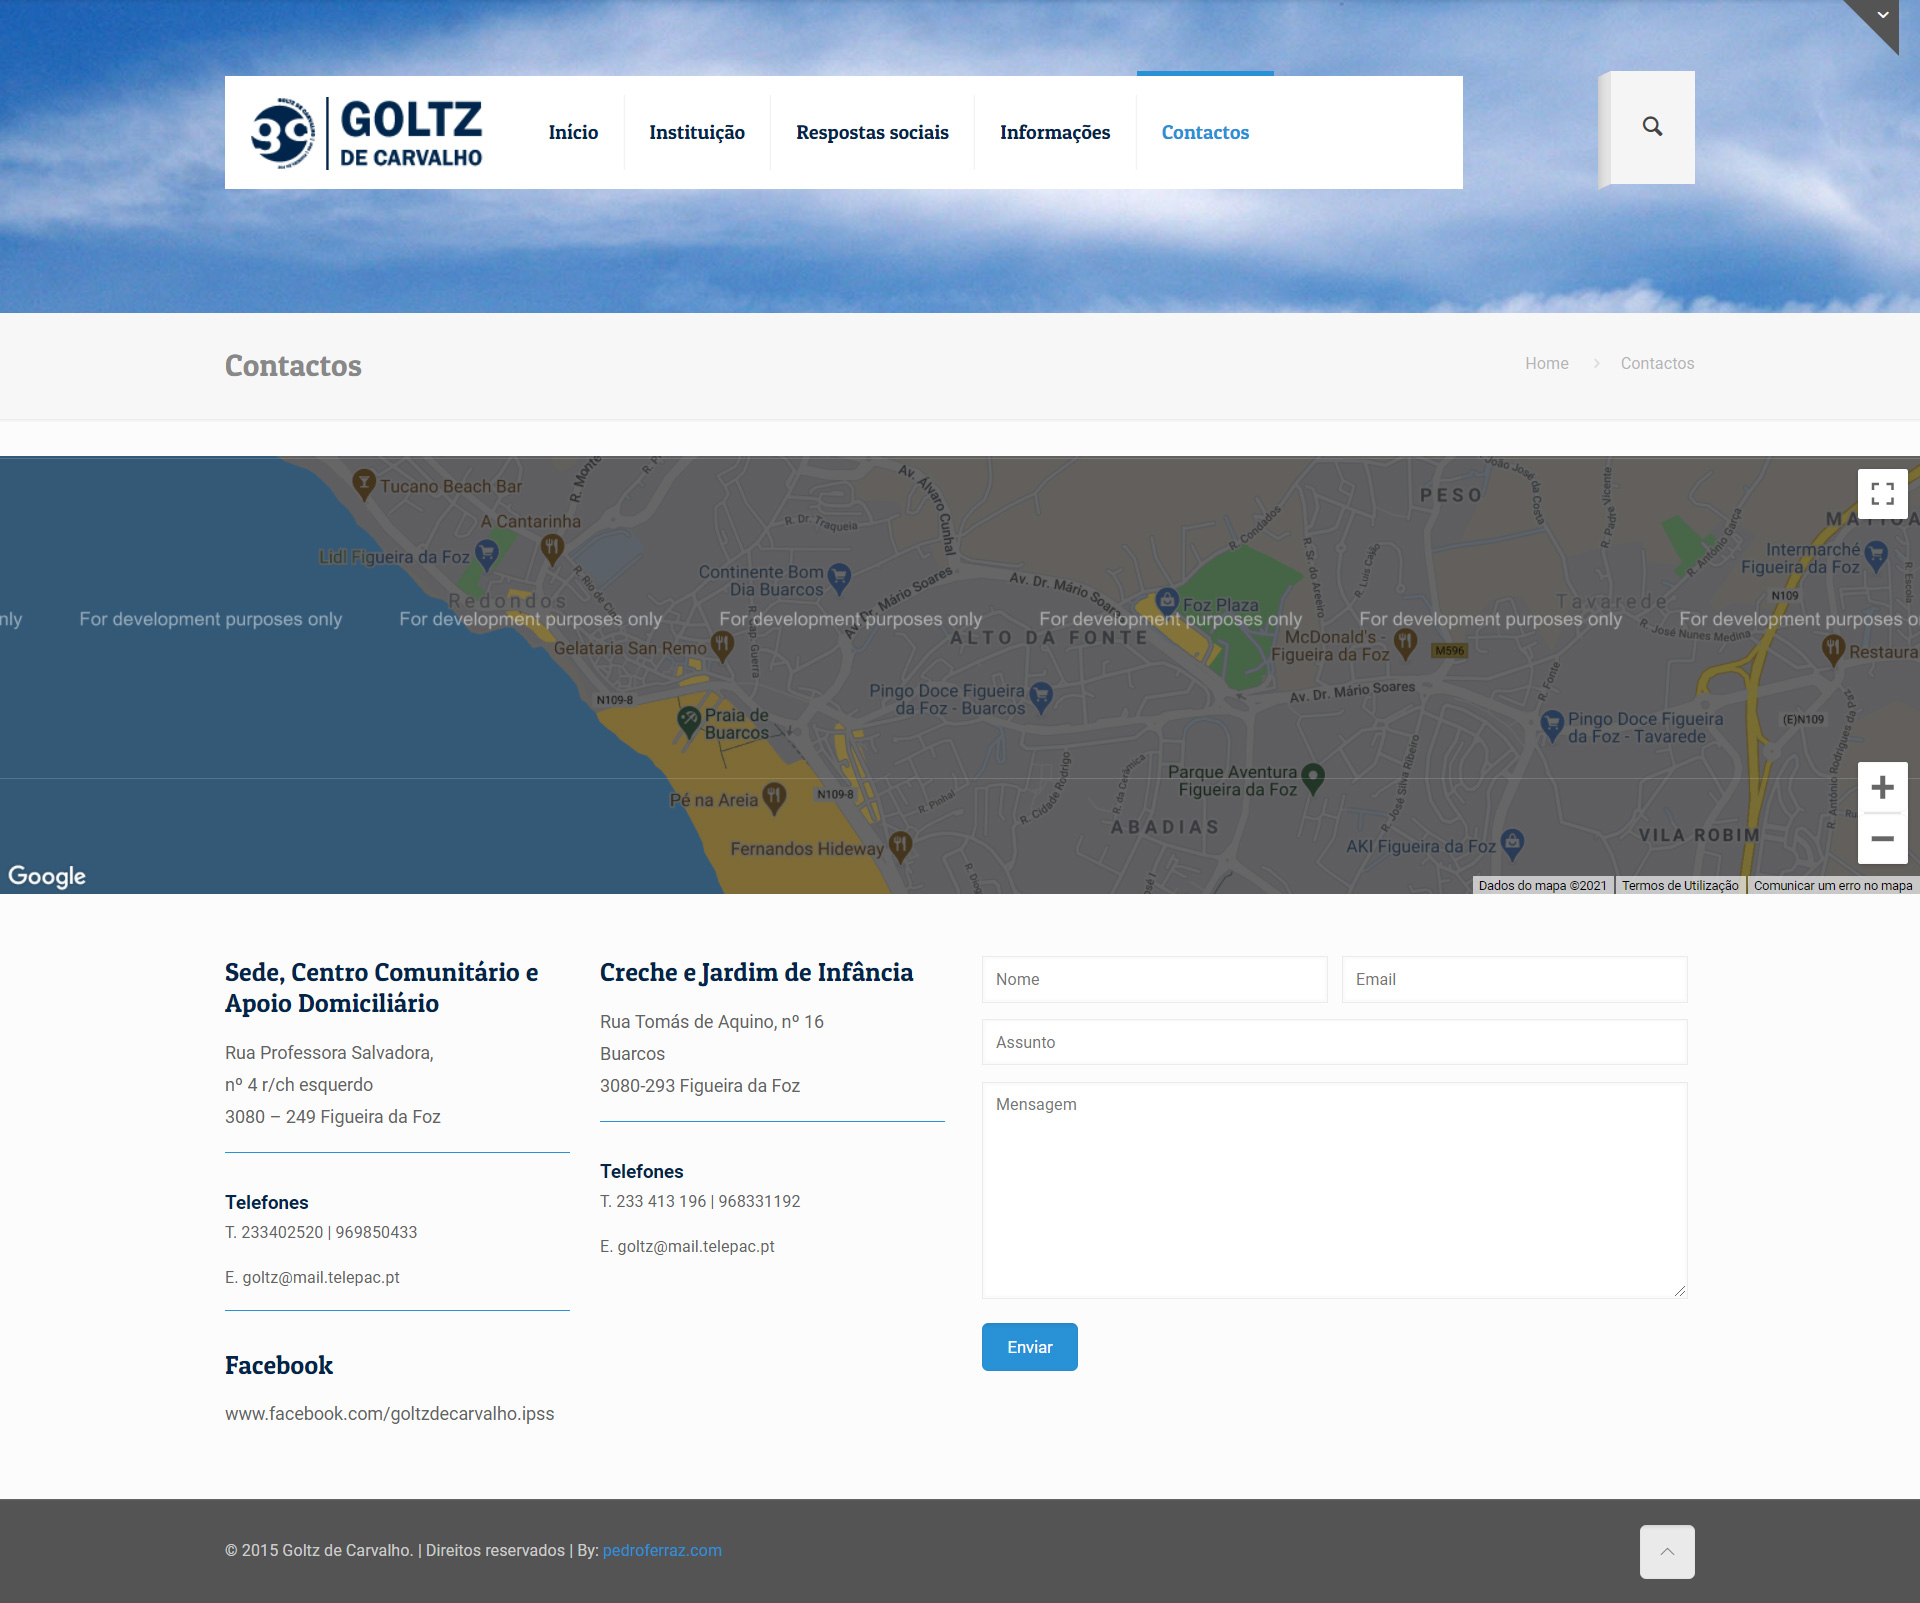
Task: Expand the top corner sliding panel
Action: click(1882, 15)
